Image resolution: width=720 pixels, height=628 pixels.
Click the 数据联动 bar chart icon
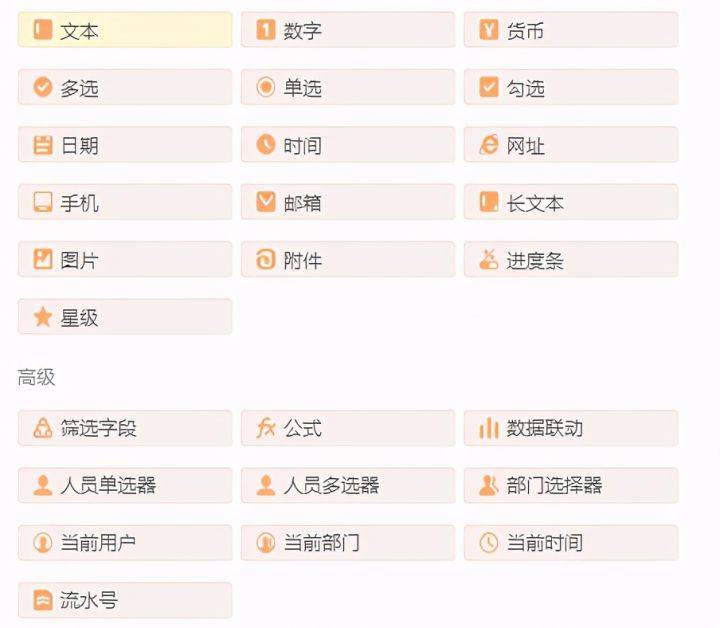tap(488, 428)
